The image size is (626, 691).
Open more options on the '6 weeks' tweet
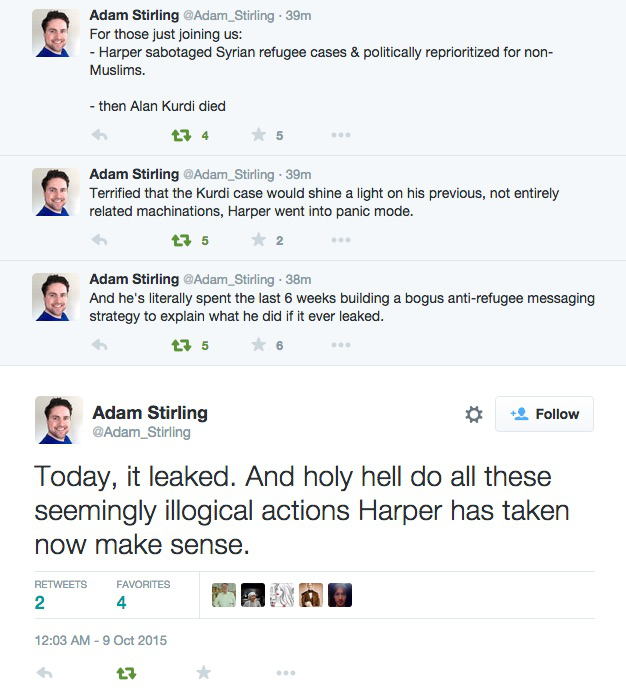(x=340, y=345)
